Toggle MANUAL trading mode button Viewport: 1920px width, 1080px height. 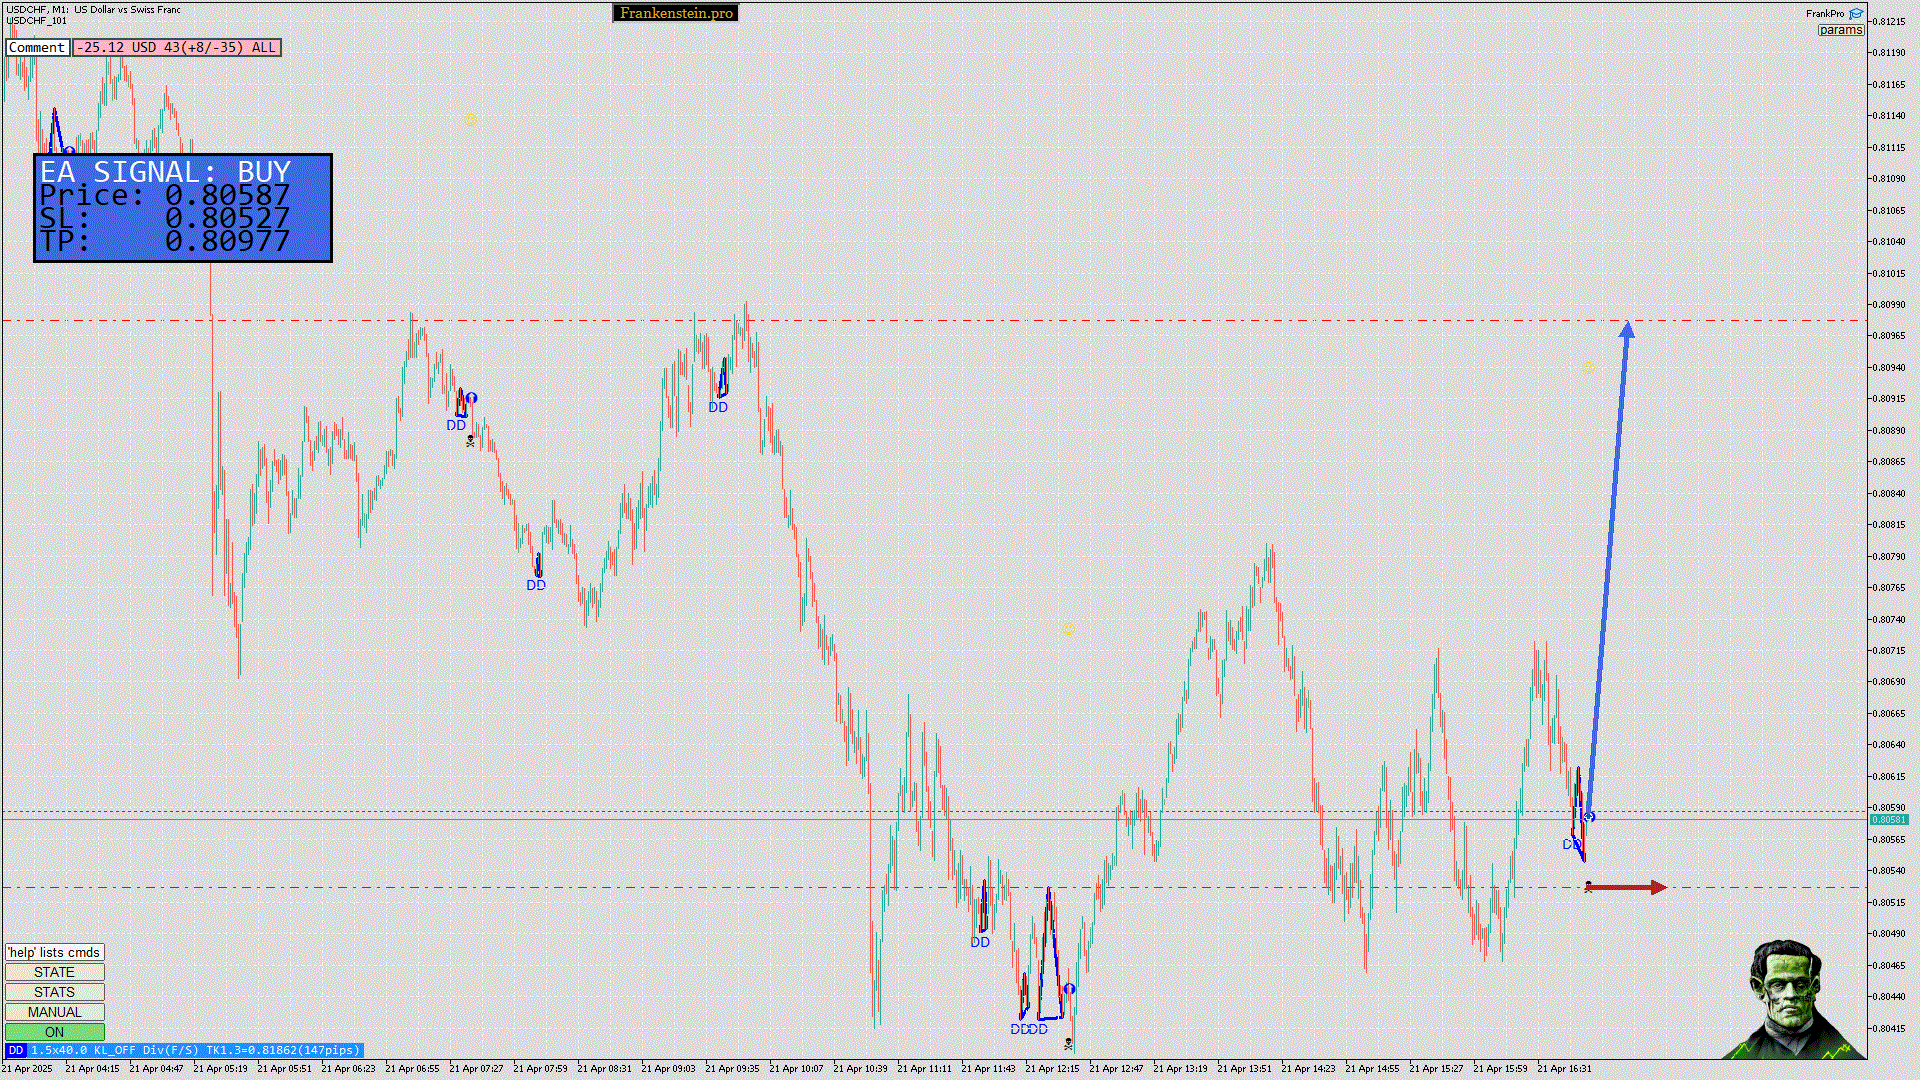point(54,1012)
